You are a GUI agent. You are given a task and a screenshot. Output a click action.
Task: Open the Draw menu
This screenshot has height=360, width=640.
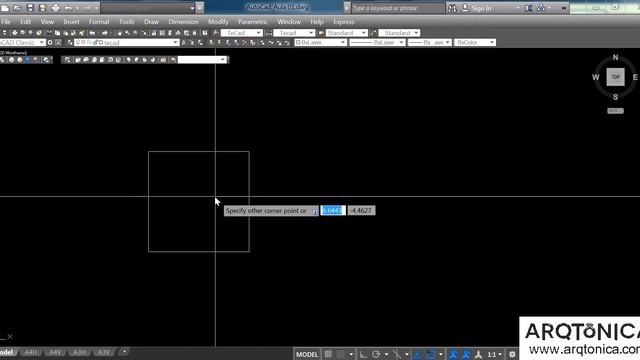(151, 22)
